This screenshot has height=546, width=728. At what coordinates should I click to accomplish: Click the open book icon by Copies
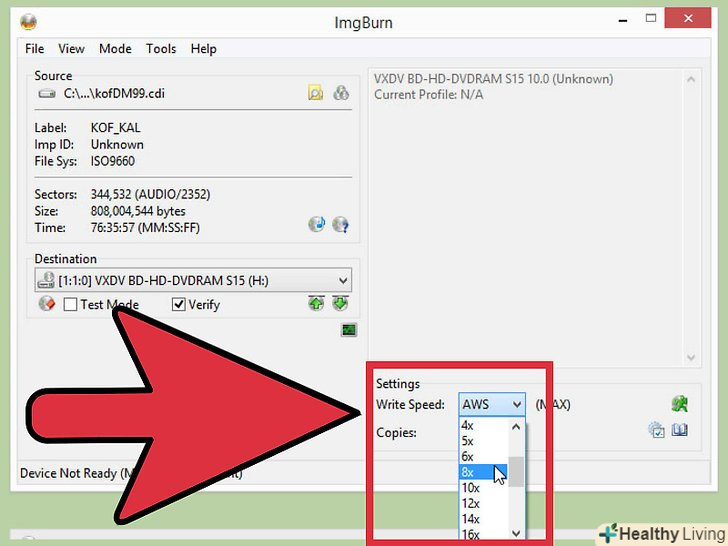[x=680, y=430]
